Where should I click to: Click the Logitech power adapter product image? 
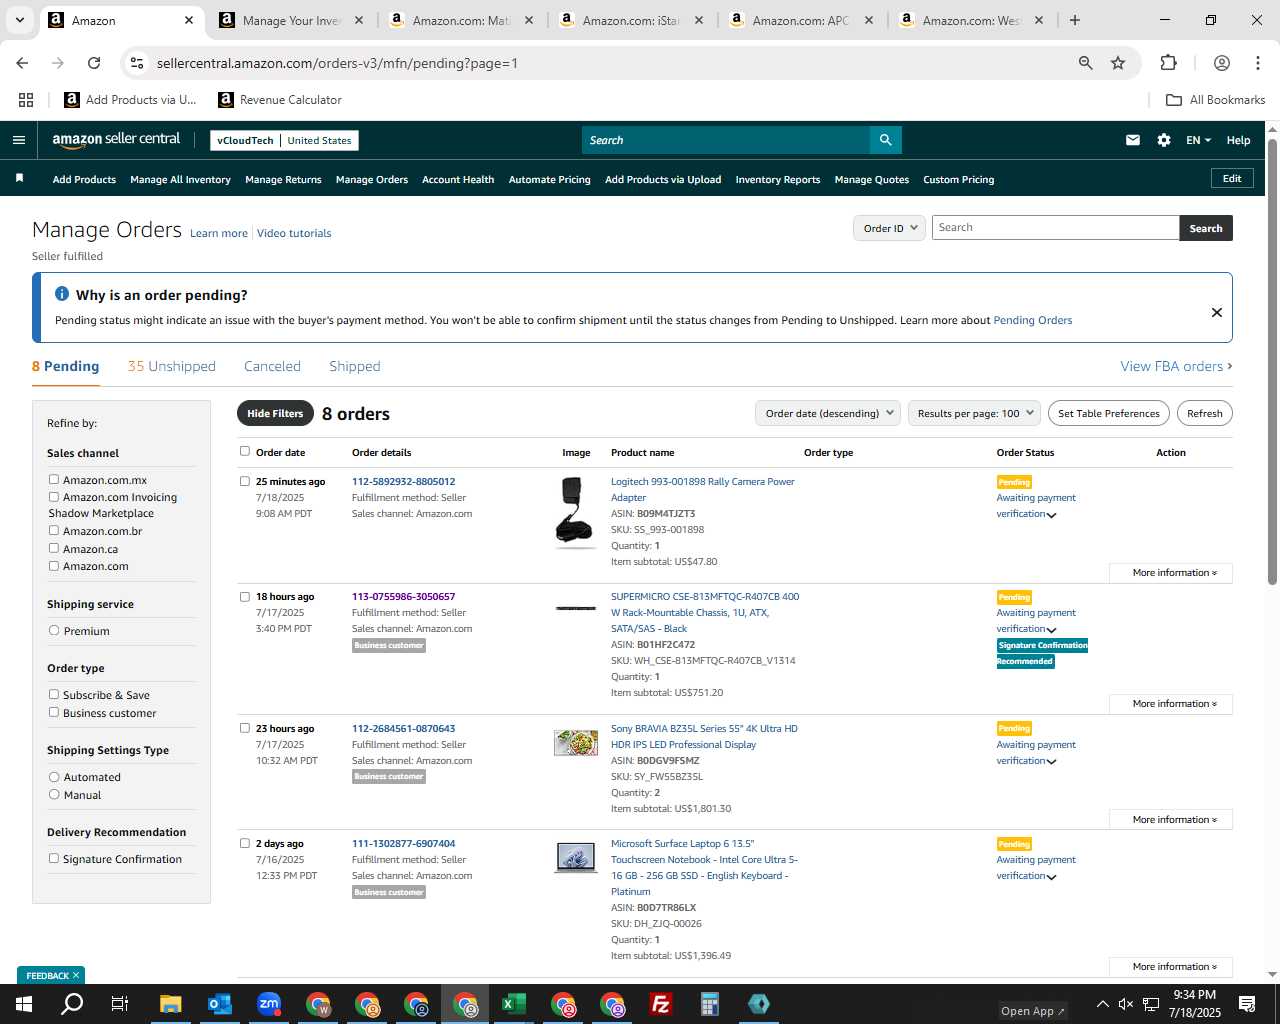(574, 511)
